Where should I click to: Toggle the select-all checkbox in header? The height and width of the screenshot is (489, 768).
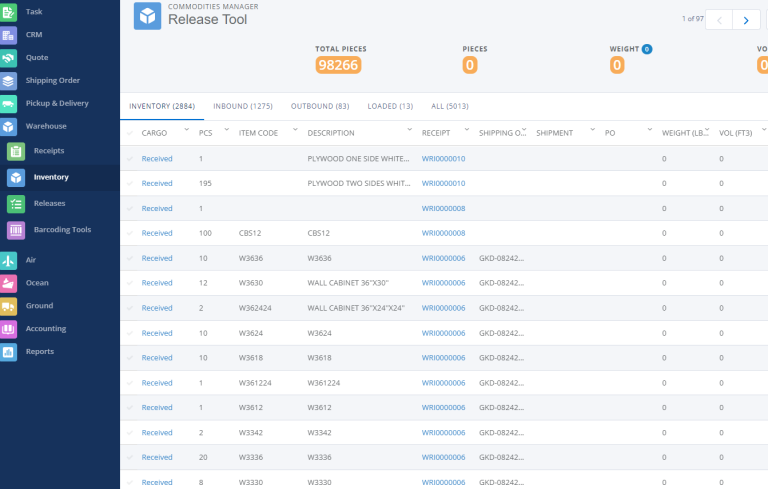point(130,133)
